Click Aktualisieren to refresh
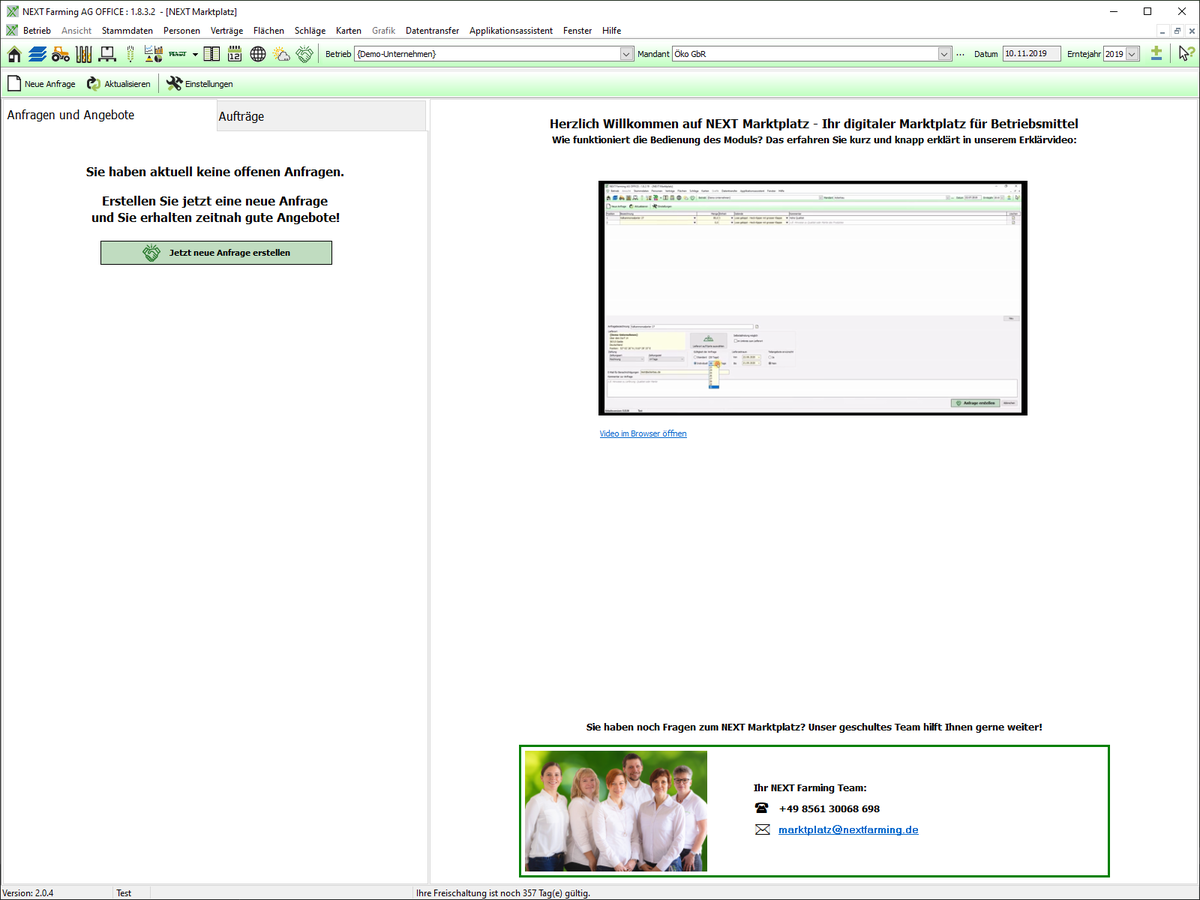The image size is (1200, 900). coord(118,84)
